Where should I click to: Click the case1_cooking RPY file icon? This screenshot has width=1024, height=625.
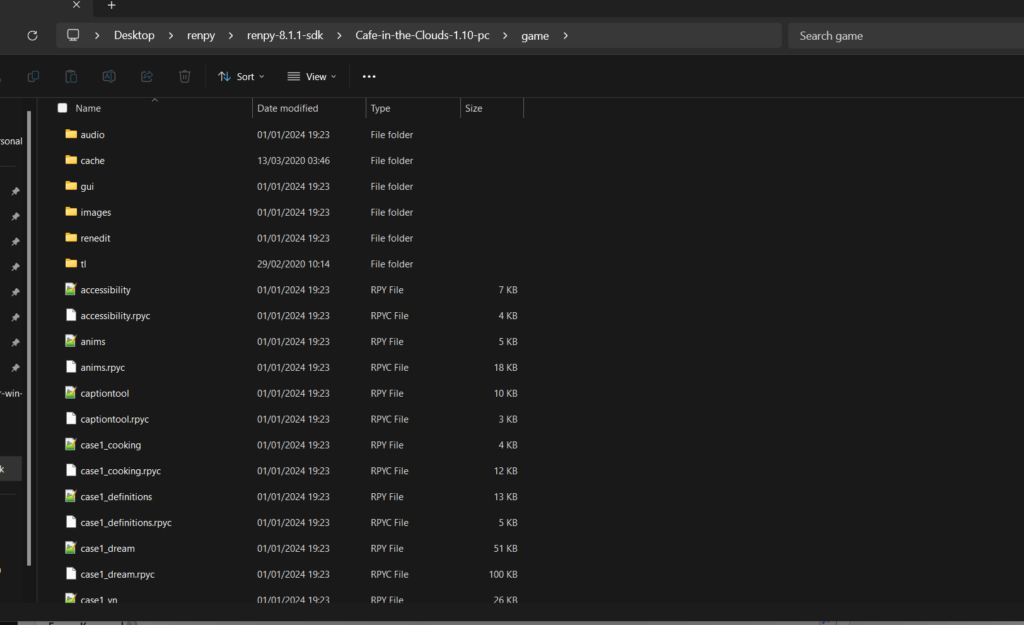[x=71, y=444]
